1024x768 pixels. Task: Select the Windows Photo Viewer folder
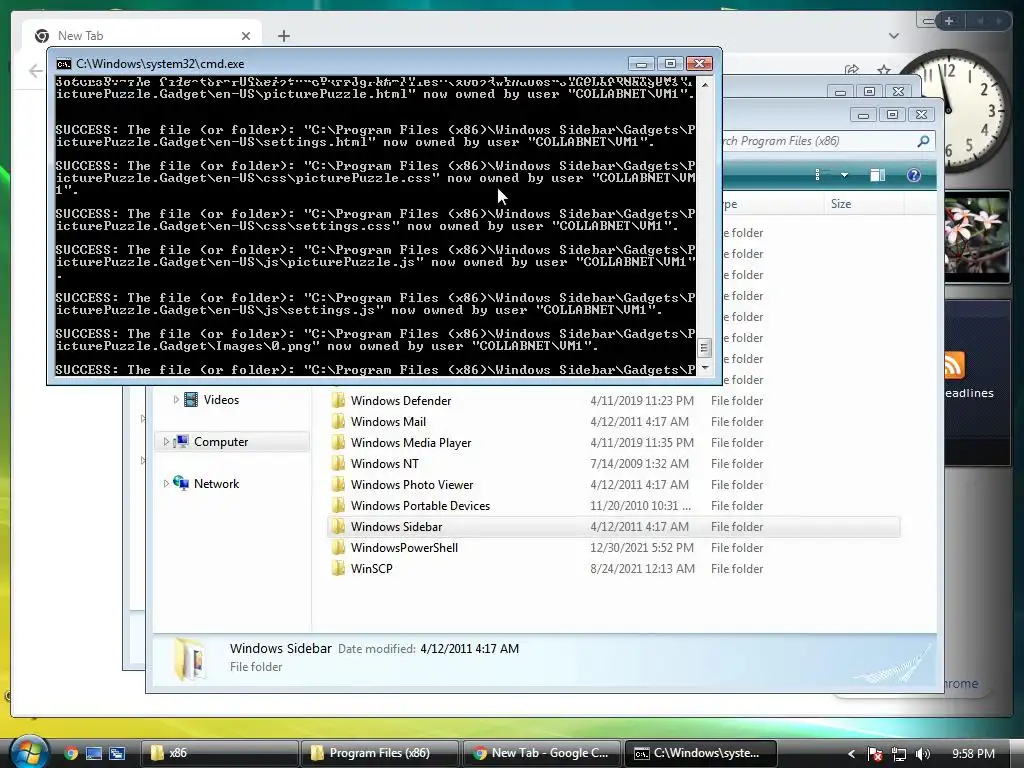(x=411, y=485)
